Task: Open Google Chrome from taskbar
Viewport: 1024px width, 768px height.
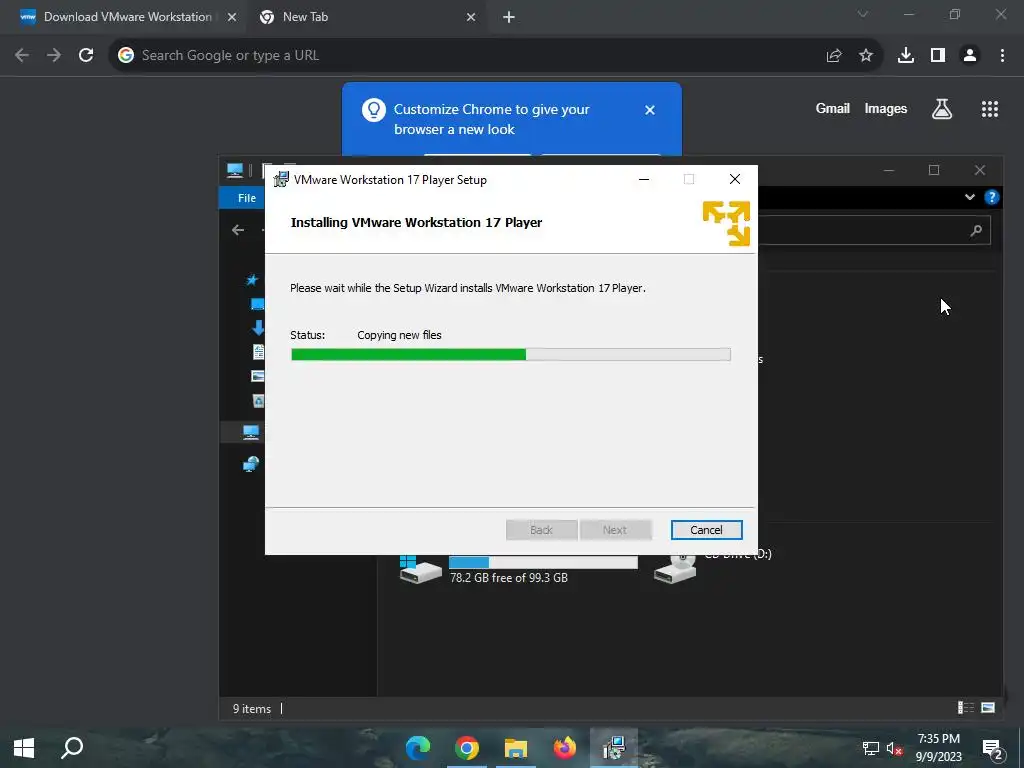Action: [x=467, y=748]
